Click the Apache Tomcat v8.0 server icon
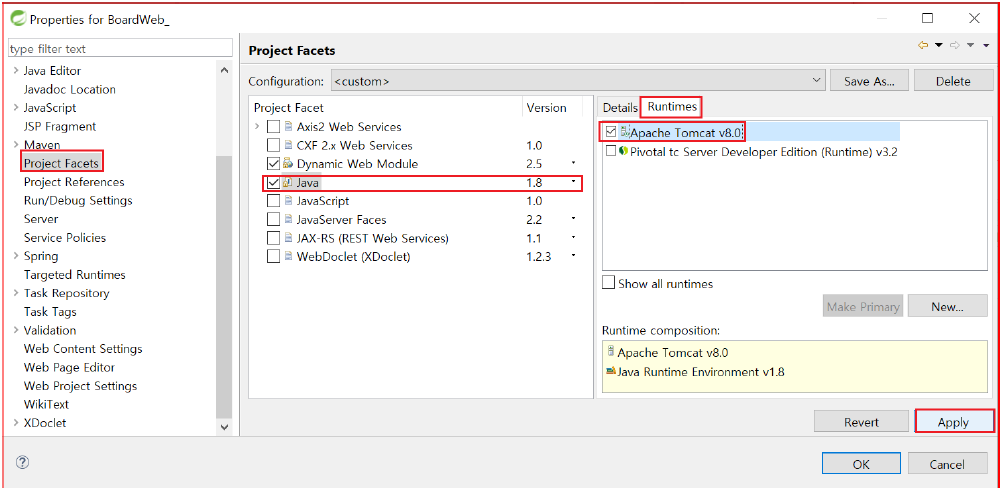The image size is (1004, 491). tap(625, 131)
